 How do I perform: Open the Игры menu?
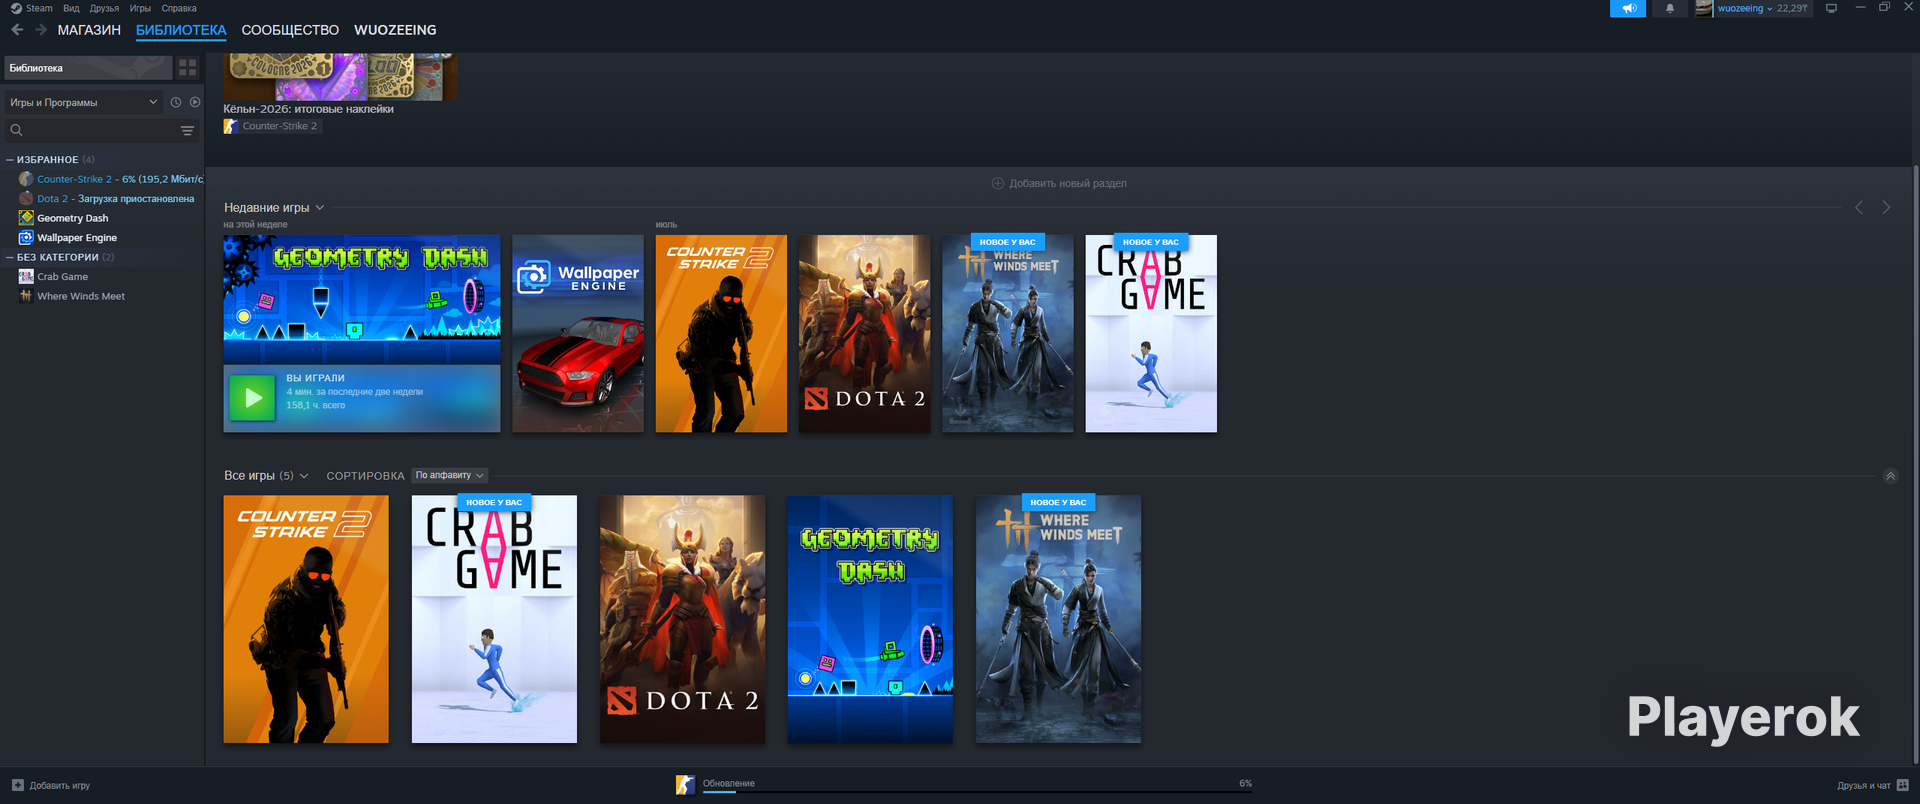140,8
